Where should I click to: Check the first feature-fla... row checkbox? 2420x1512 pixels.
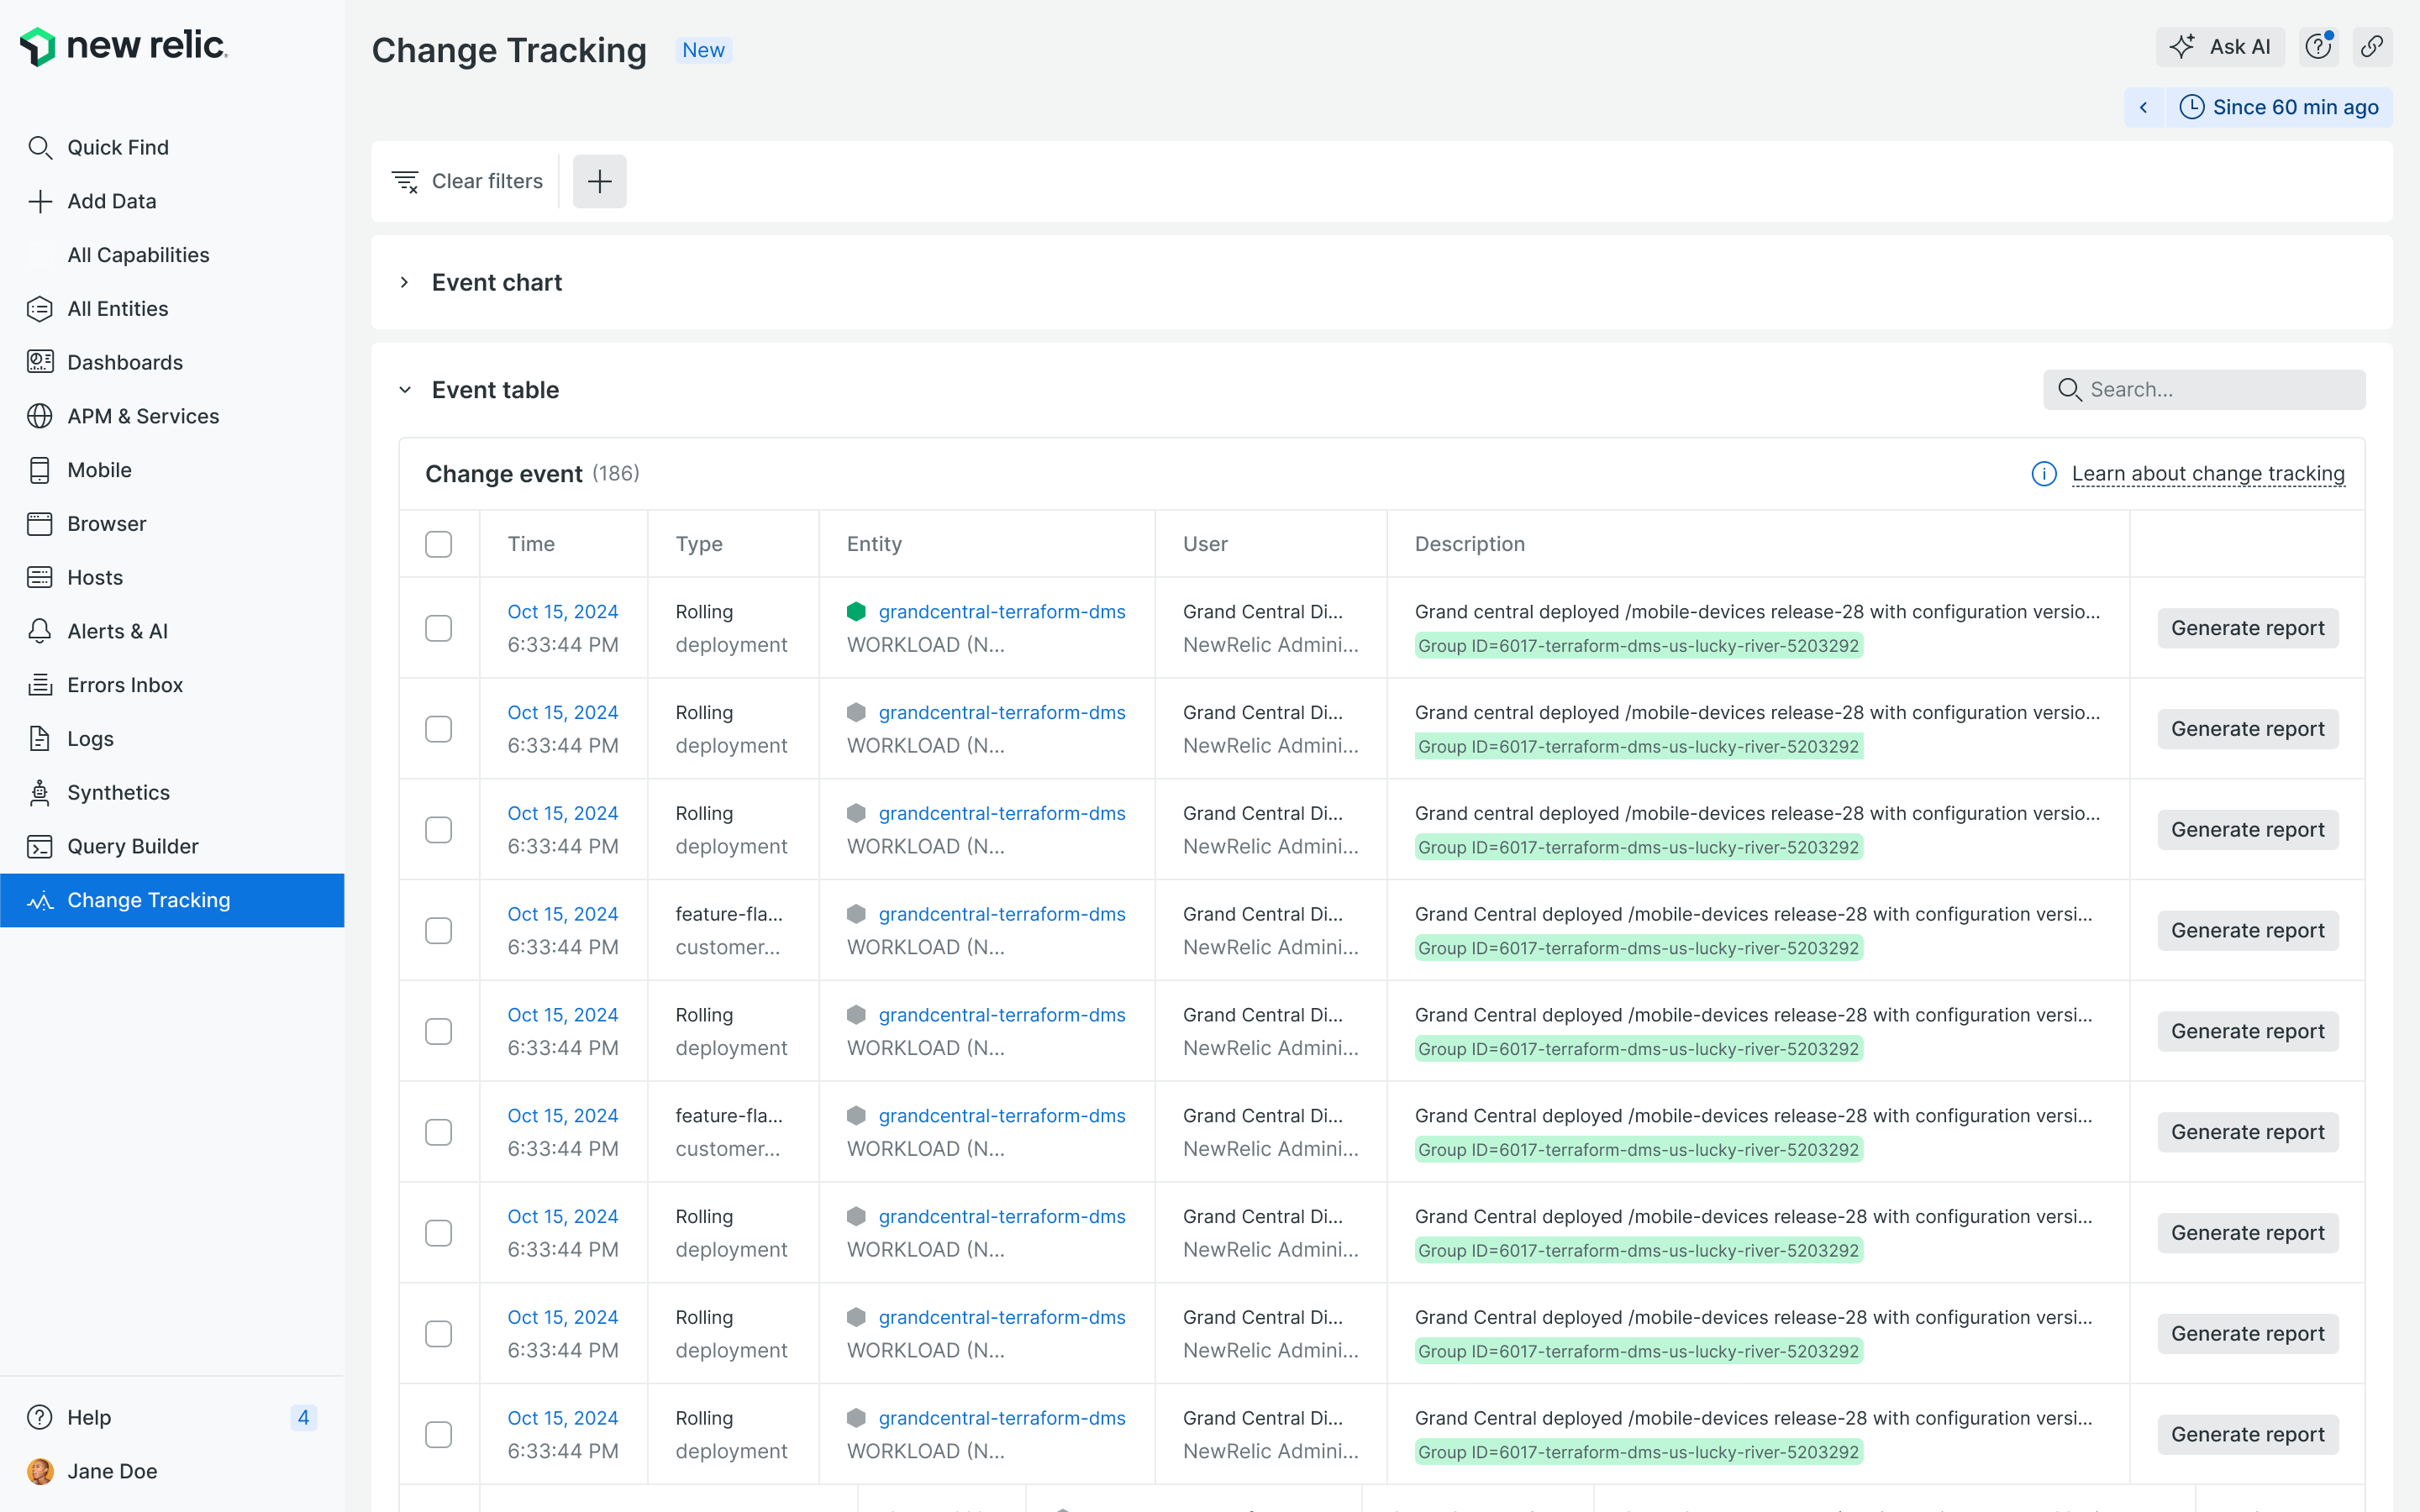438,931
